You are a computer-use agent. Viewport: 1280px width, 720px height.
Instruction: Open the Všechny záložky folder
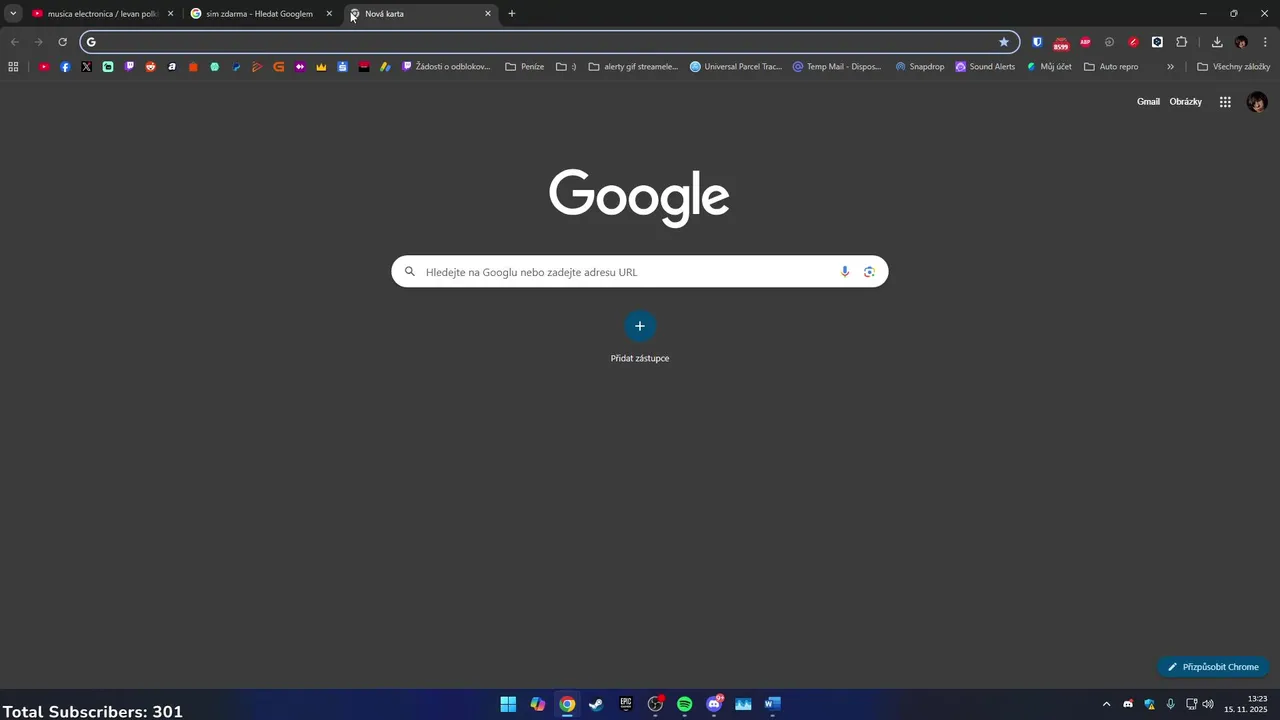click(1233, 67)
